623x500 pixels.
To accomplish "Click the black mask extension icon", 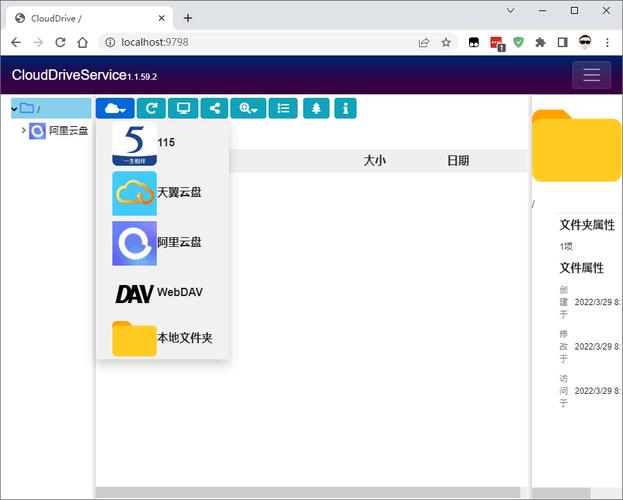I will coord(474,42).
